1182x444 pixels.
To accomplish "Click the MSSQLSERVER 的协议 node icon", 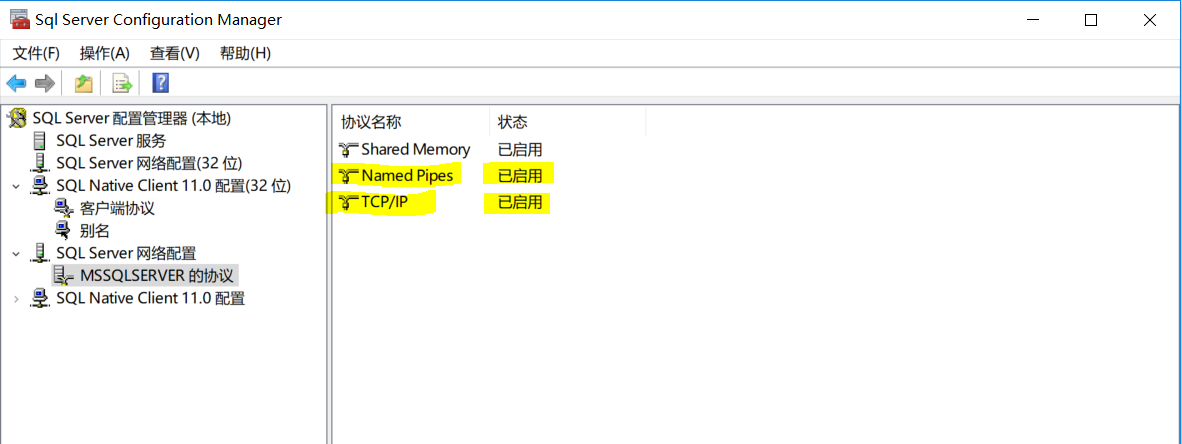I will click(x=64, y=276).
